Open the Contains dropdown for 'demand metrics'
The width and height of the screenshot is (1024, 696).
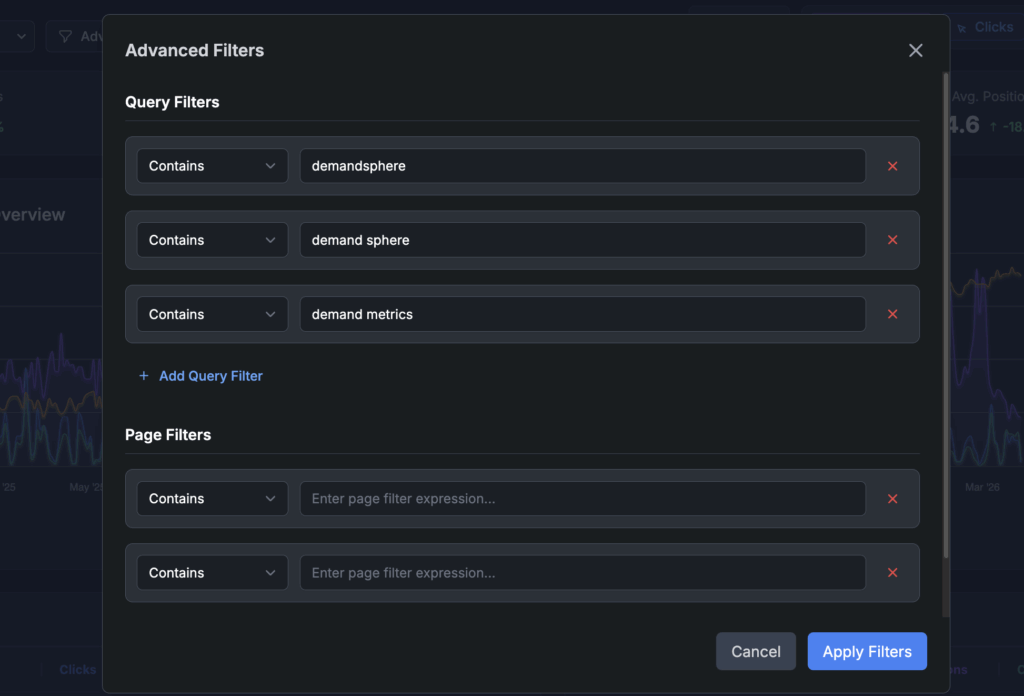(212, 314)
